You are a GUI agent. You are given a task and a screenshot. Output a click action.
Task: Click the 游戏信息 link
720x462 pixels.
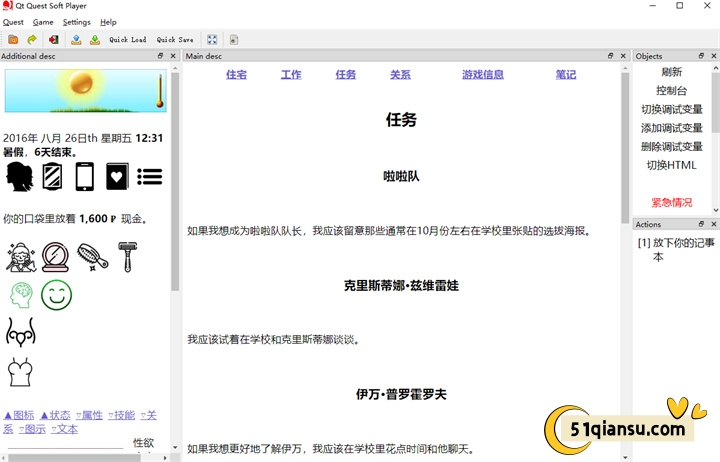(483, 75)
